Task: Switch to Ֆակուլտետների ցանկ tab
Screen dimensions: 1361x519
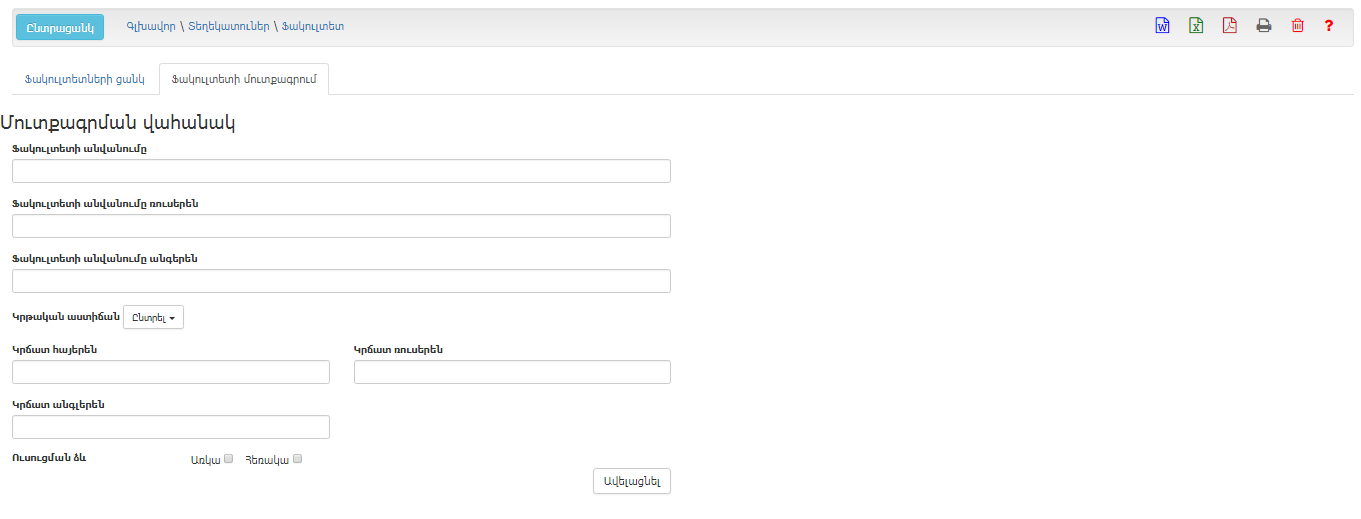Action: pyautogui.click(x=85, y=79)
